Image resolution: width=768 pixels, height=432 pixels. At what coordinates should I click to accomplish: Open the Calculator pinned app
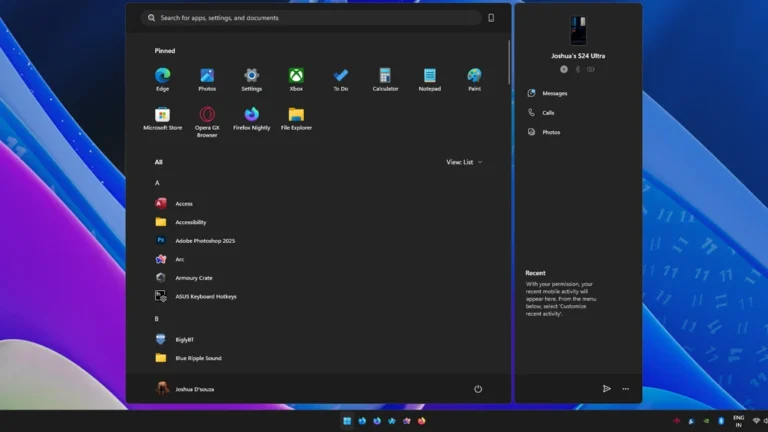(x=384, y=76)
